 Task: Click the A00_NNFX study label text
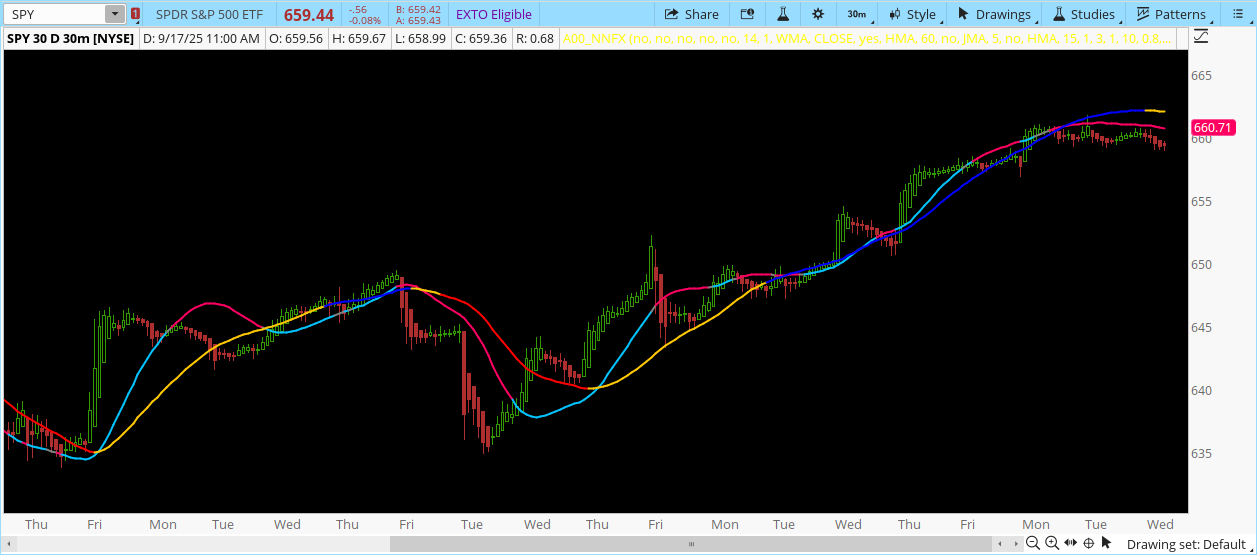[865, 38]
